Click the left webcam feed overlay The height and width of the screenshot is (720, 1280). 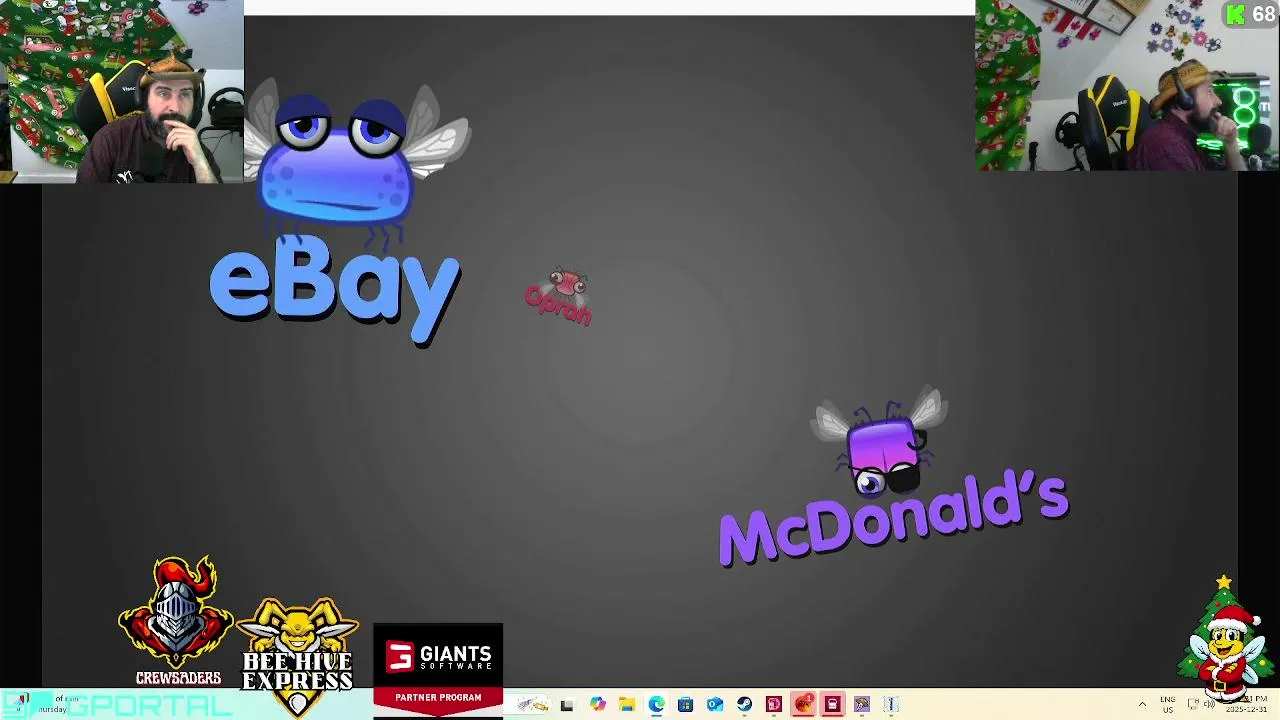click(x=122, y=91)
